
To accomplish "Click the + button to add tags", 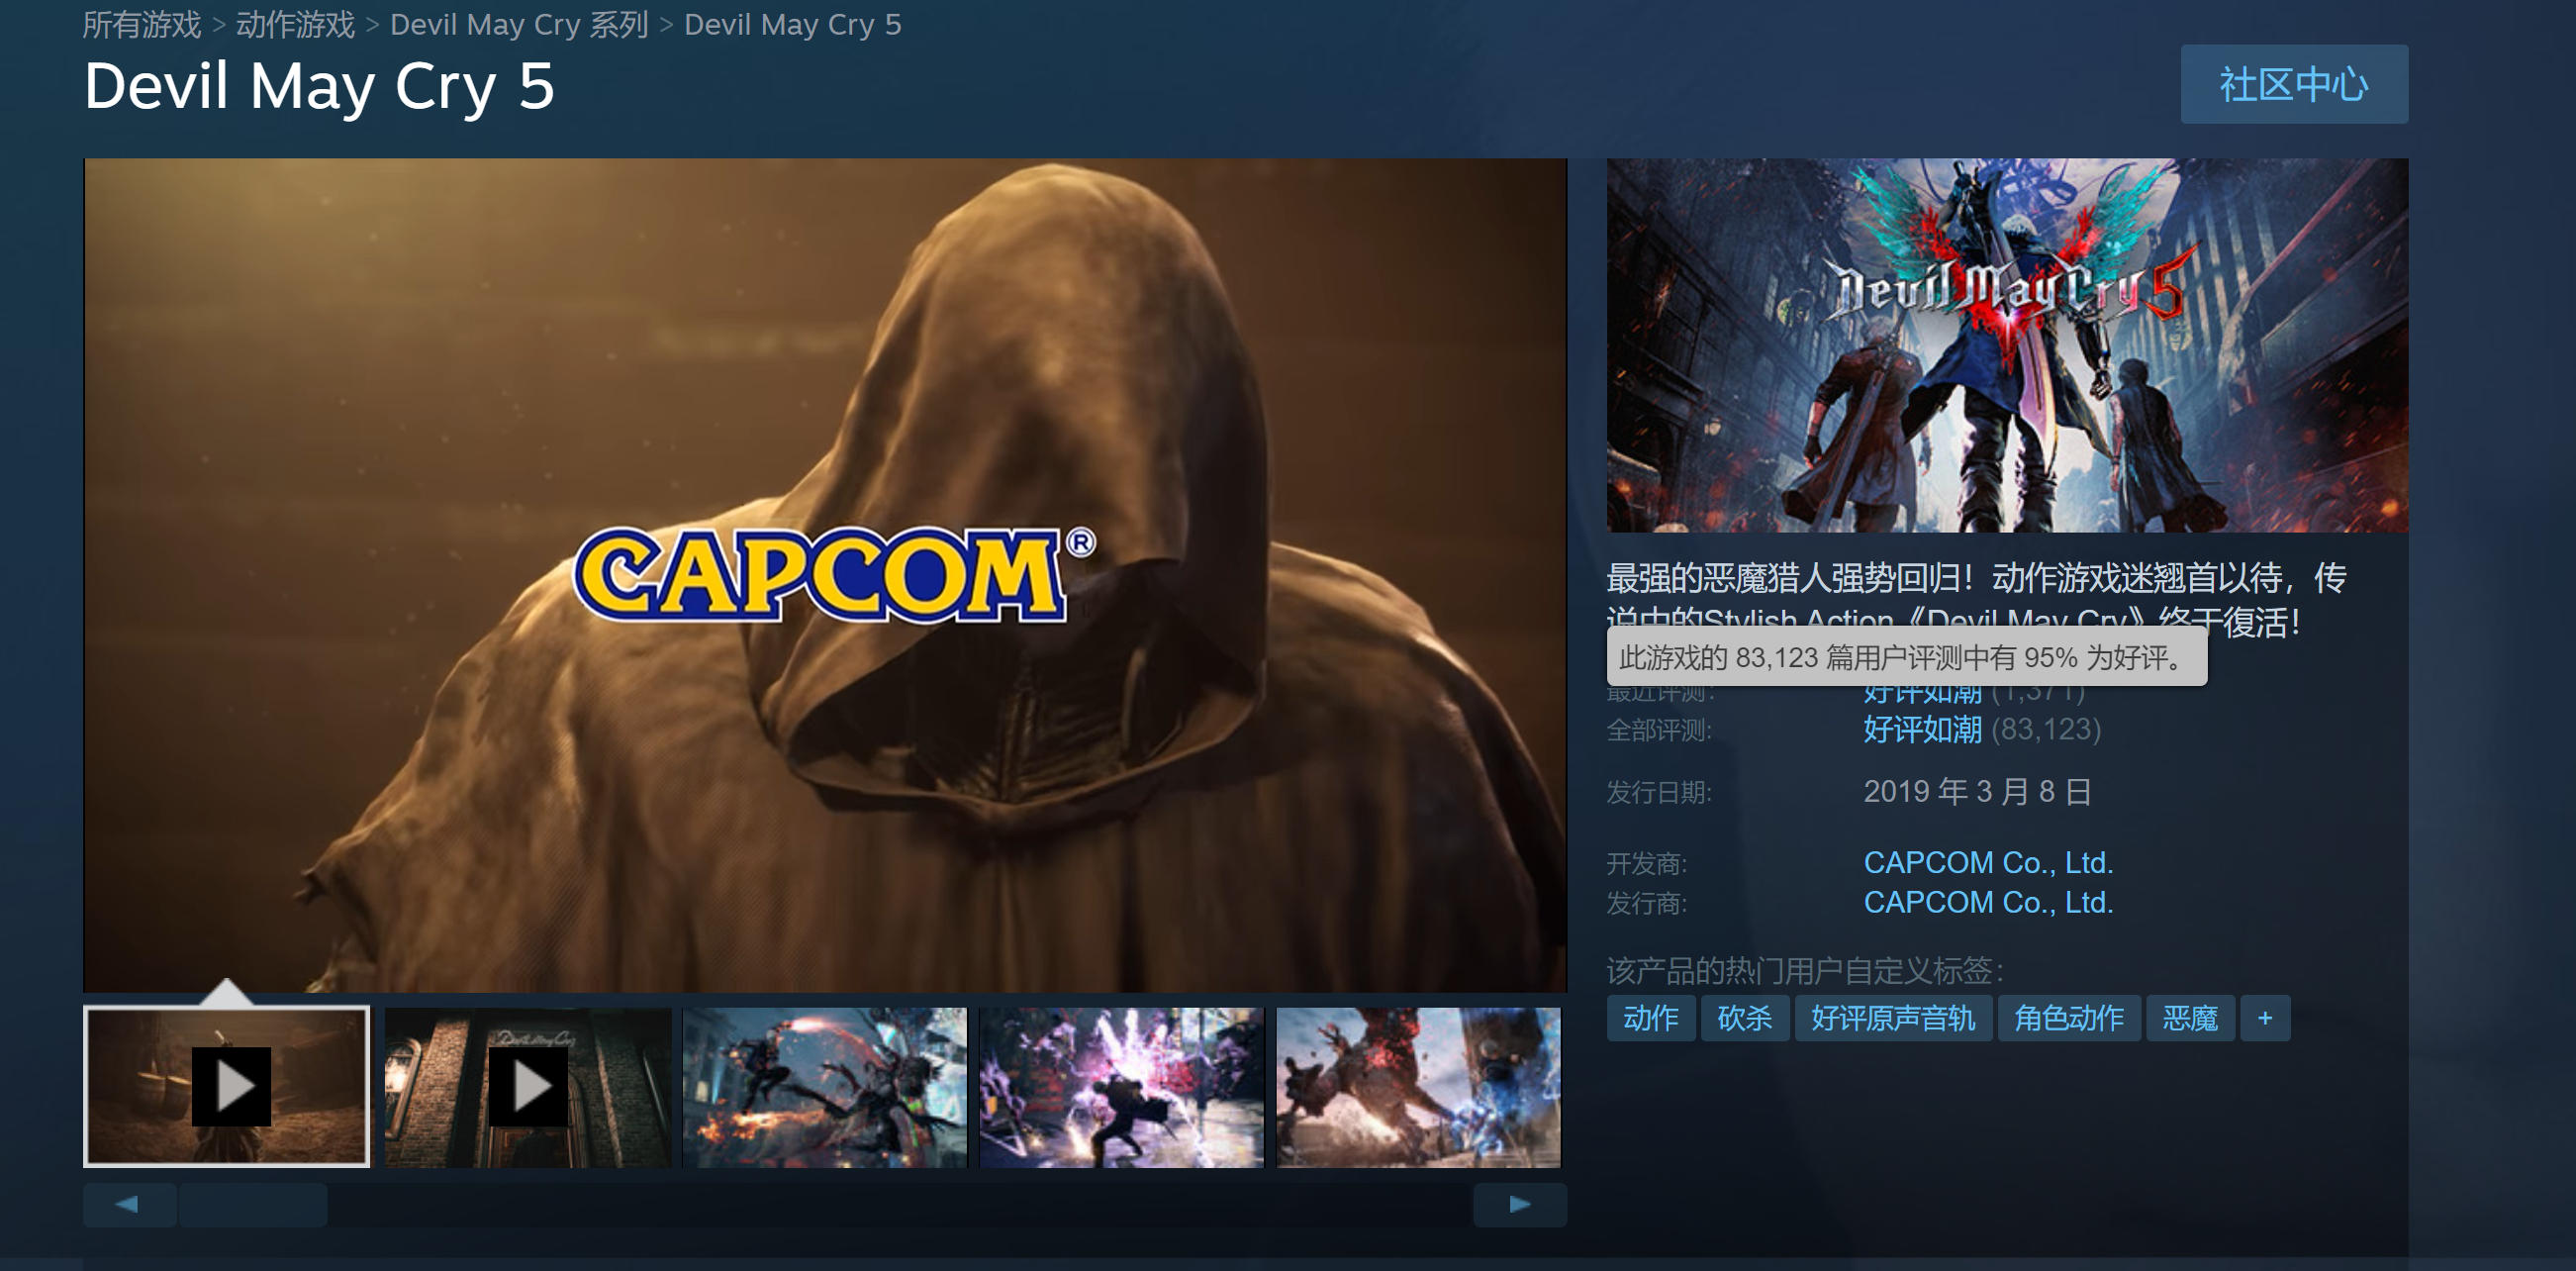I will pyautogui.click(x=2265, y=1018).
